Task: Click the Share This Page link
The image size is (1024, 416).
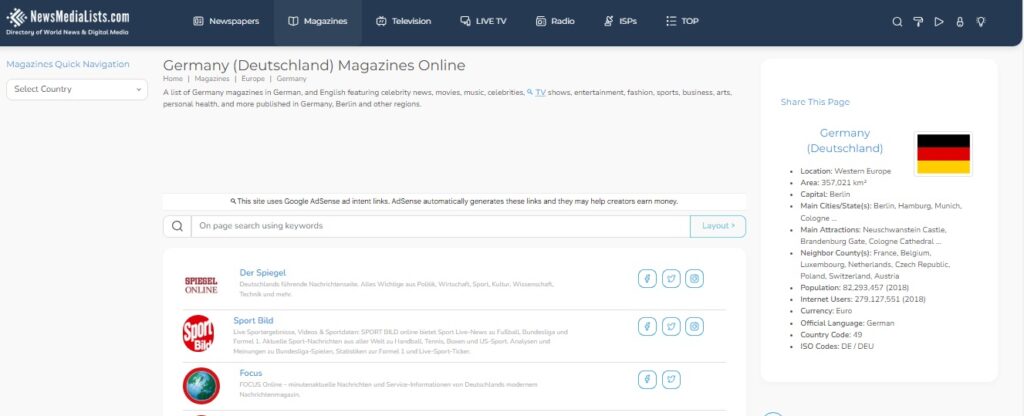Action: pos(815,102)
